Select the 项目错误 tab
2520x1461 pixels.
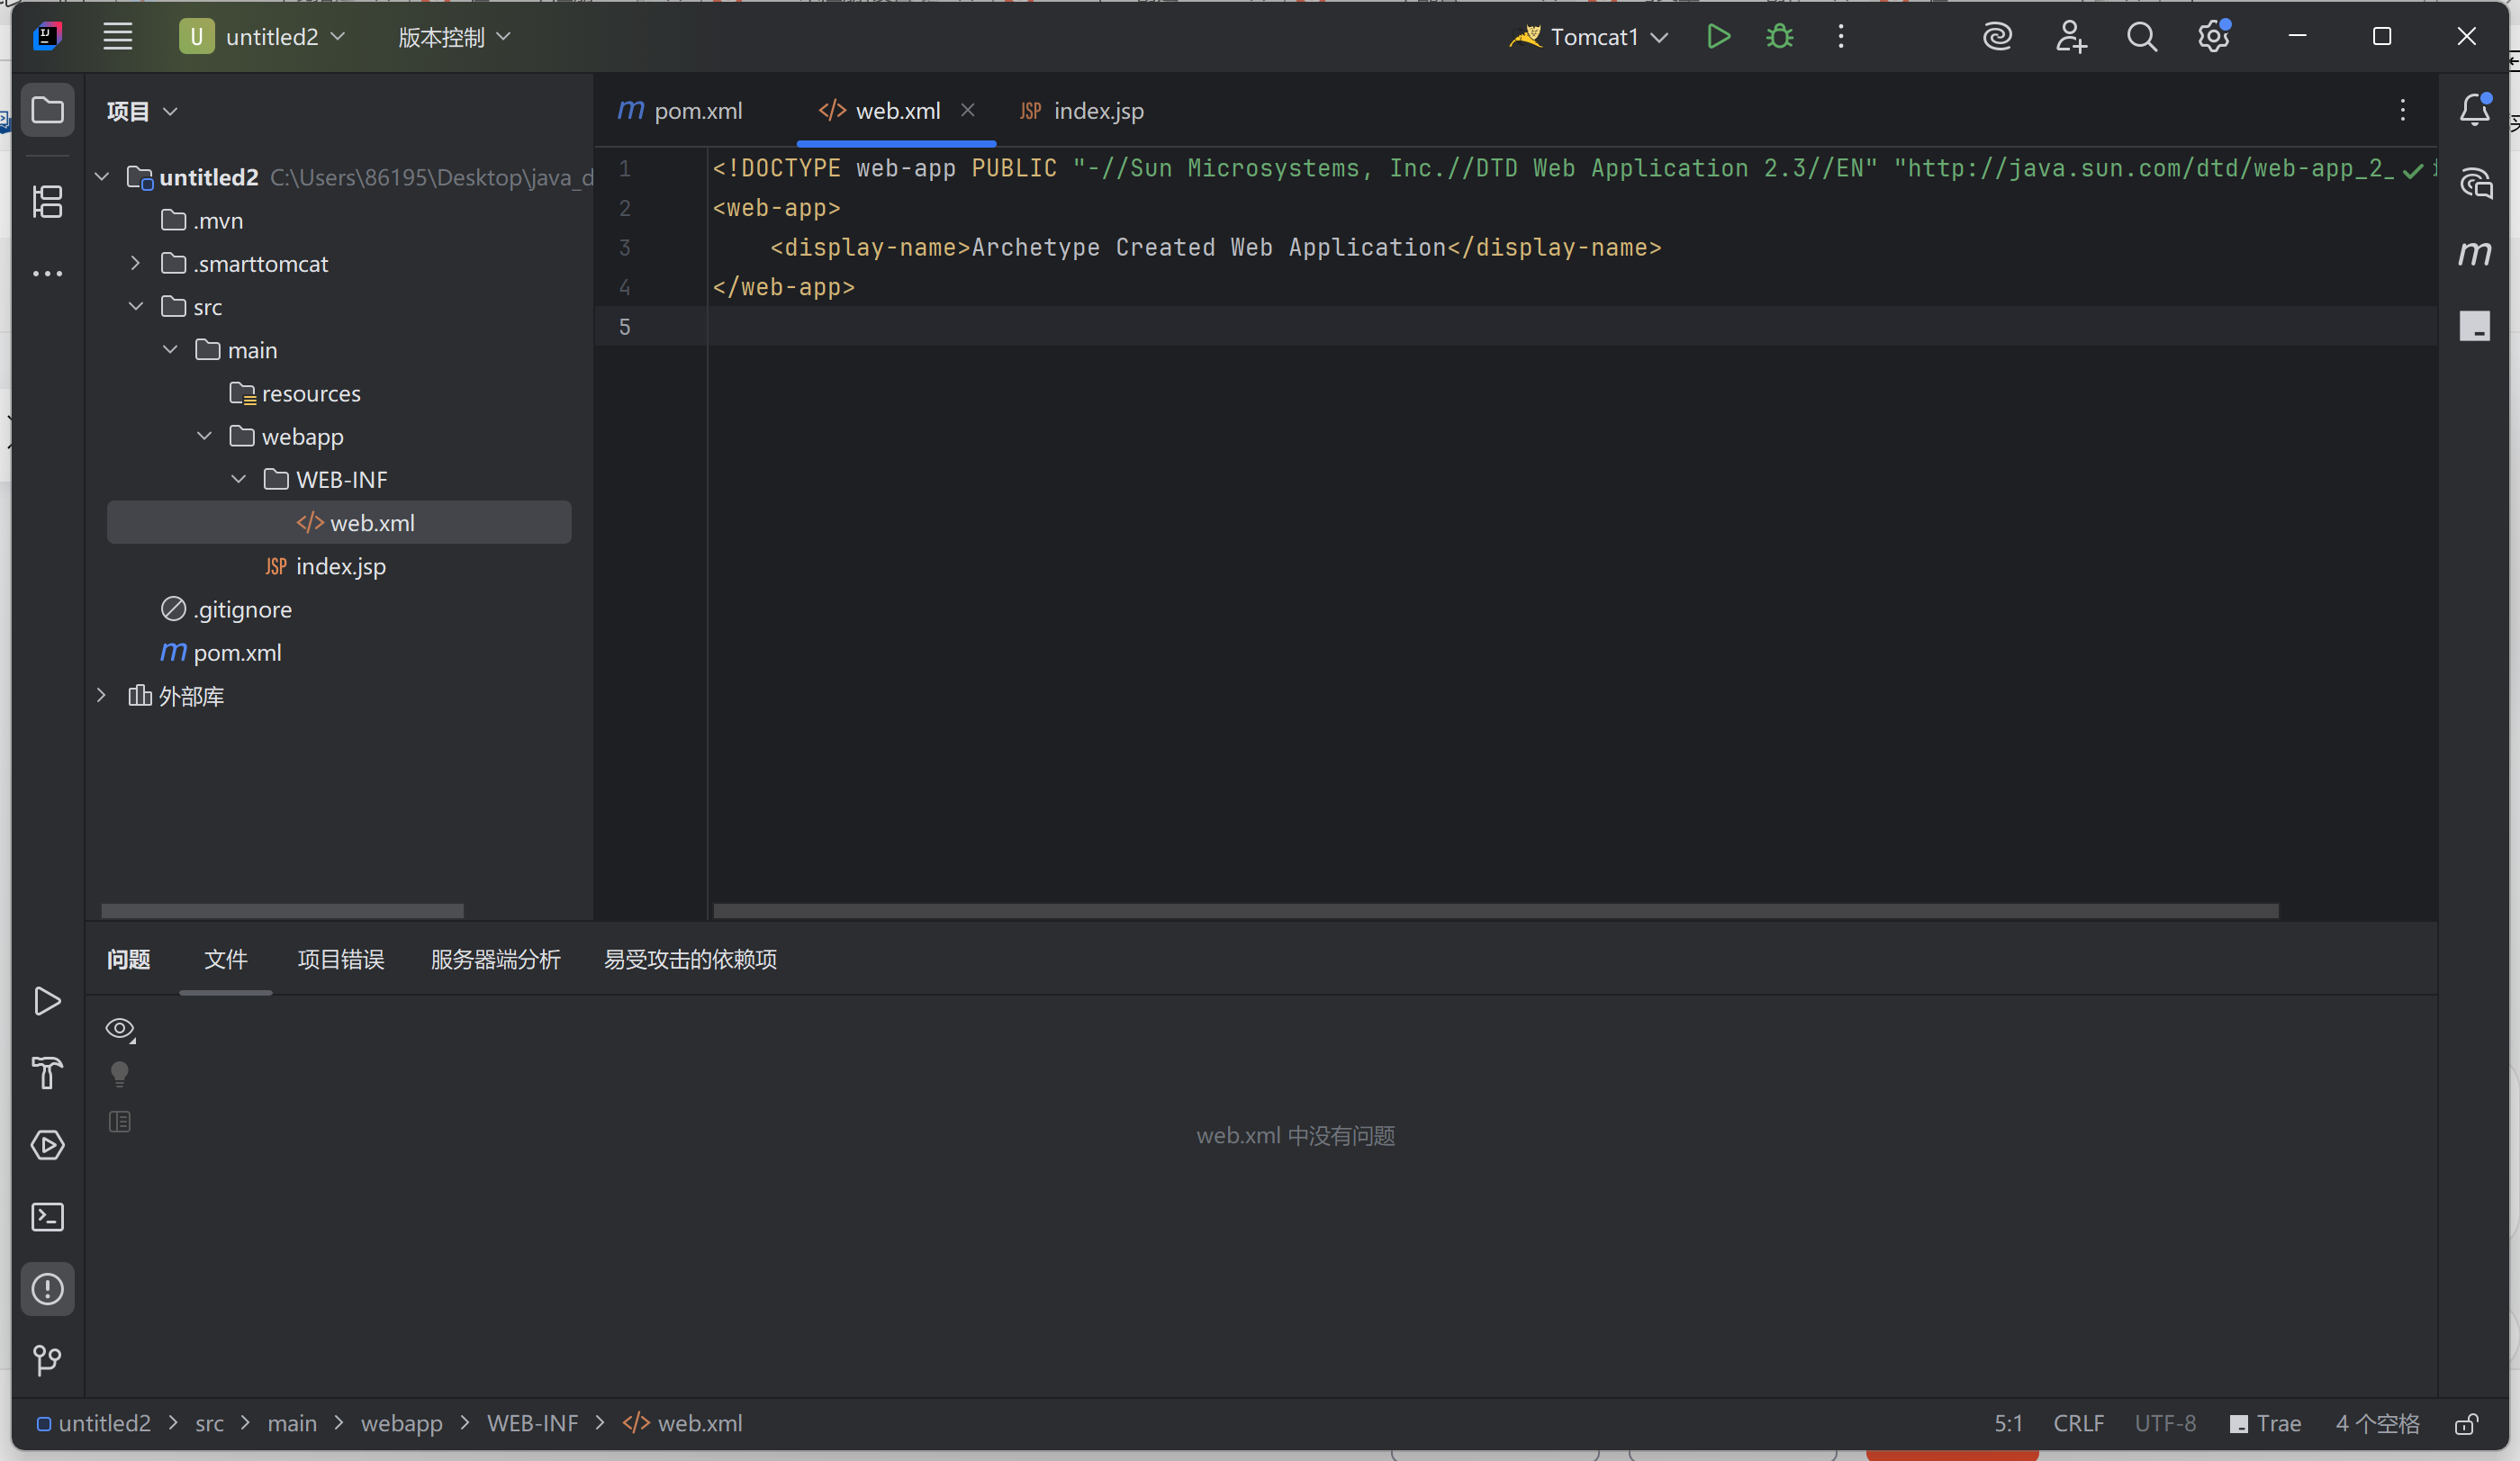coord(341,959)
